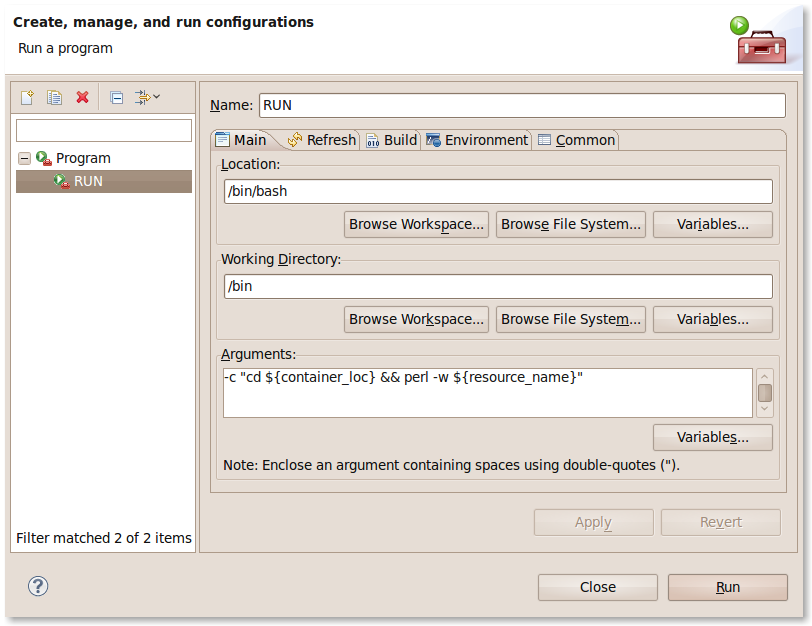Screen dimensions: 812x626
Task: Switch to the Refresh tab
Action: pos(321,140)
